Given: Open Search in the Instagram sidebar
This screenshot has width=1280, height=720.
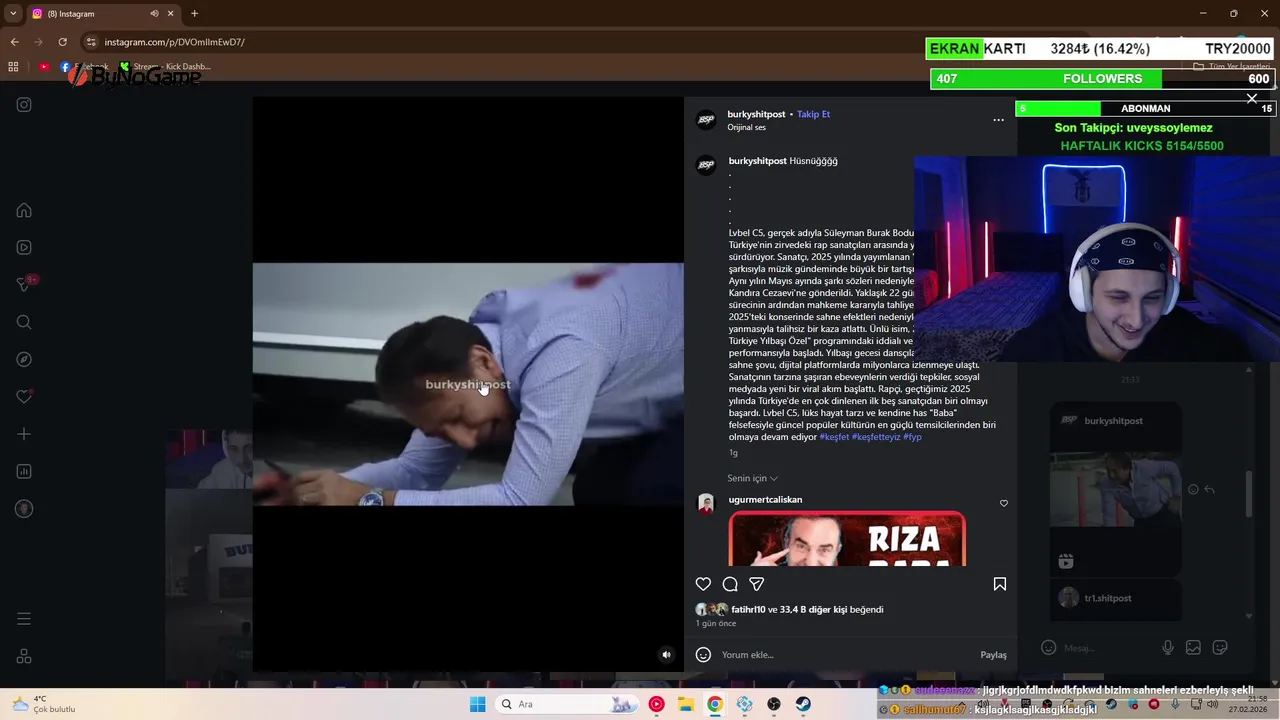Looking at the screenshot, I should pyautogui.click(x=24, y=322).
